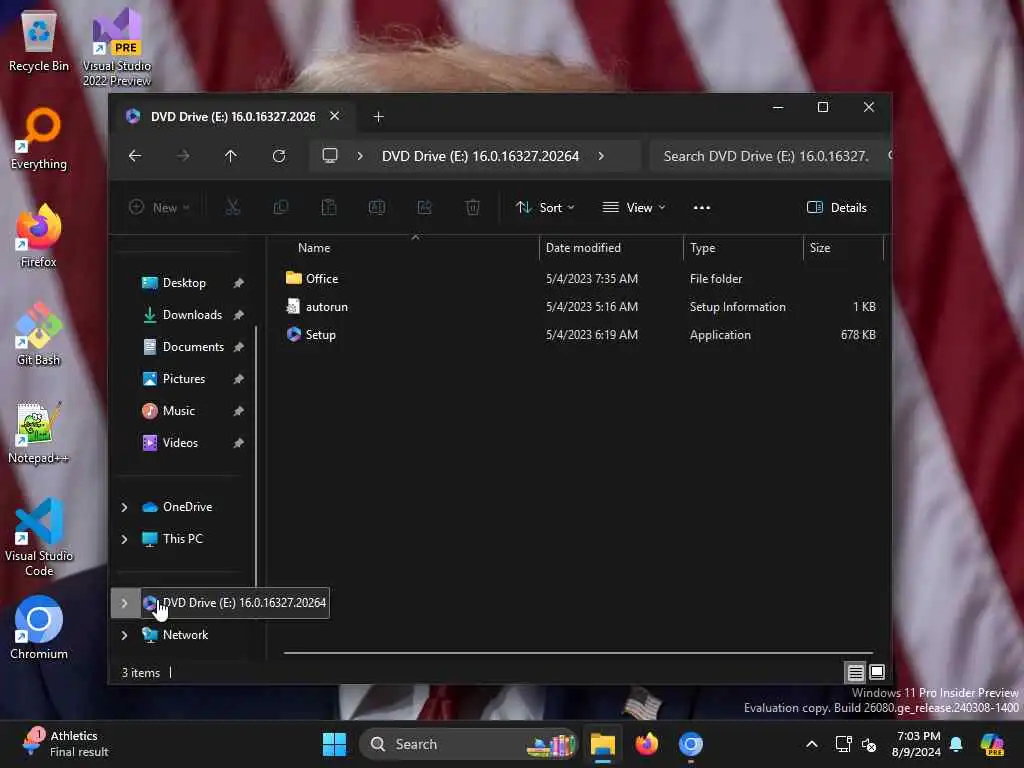1024x768 pixels.
Task: Open the Windows Start menu
Action: (x=334, y=744)
